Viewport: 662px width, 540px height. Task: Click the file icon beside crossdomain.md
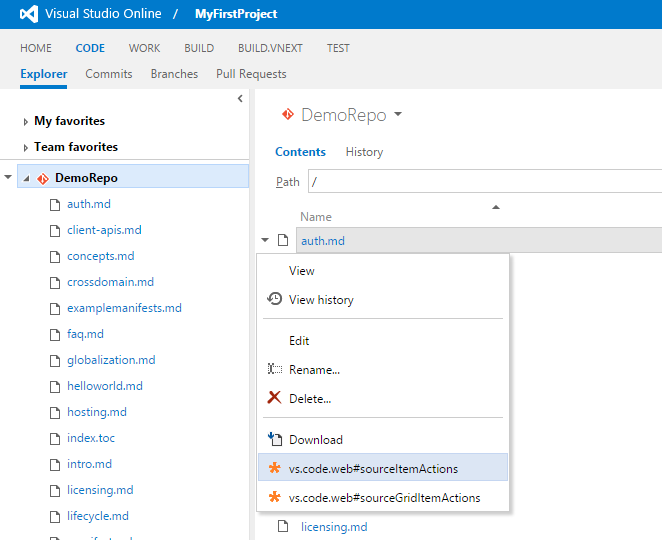pos(55,283)
